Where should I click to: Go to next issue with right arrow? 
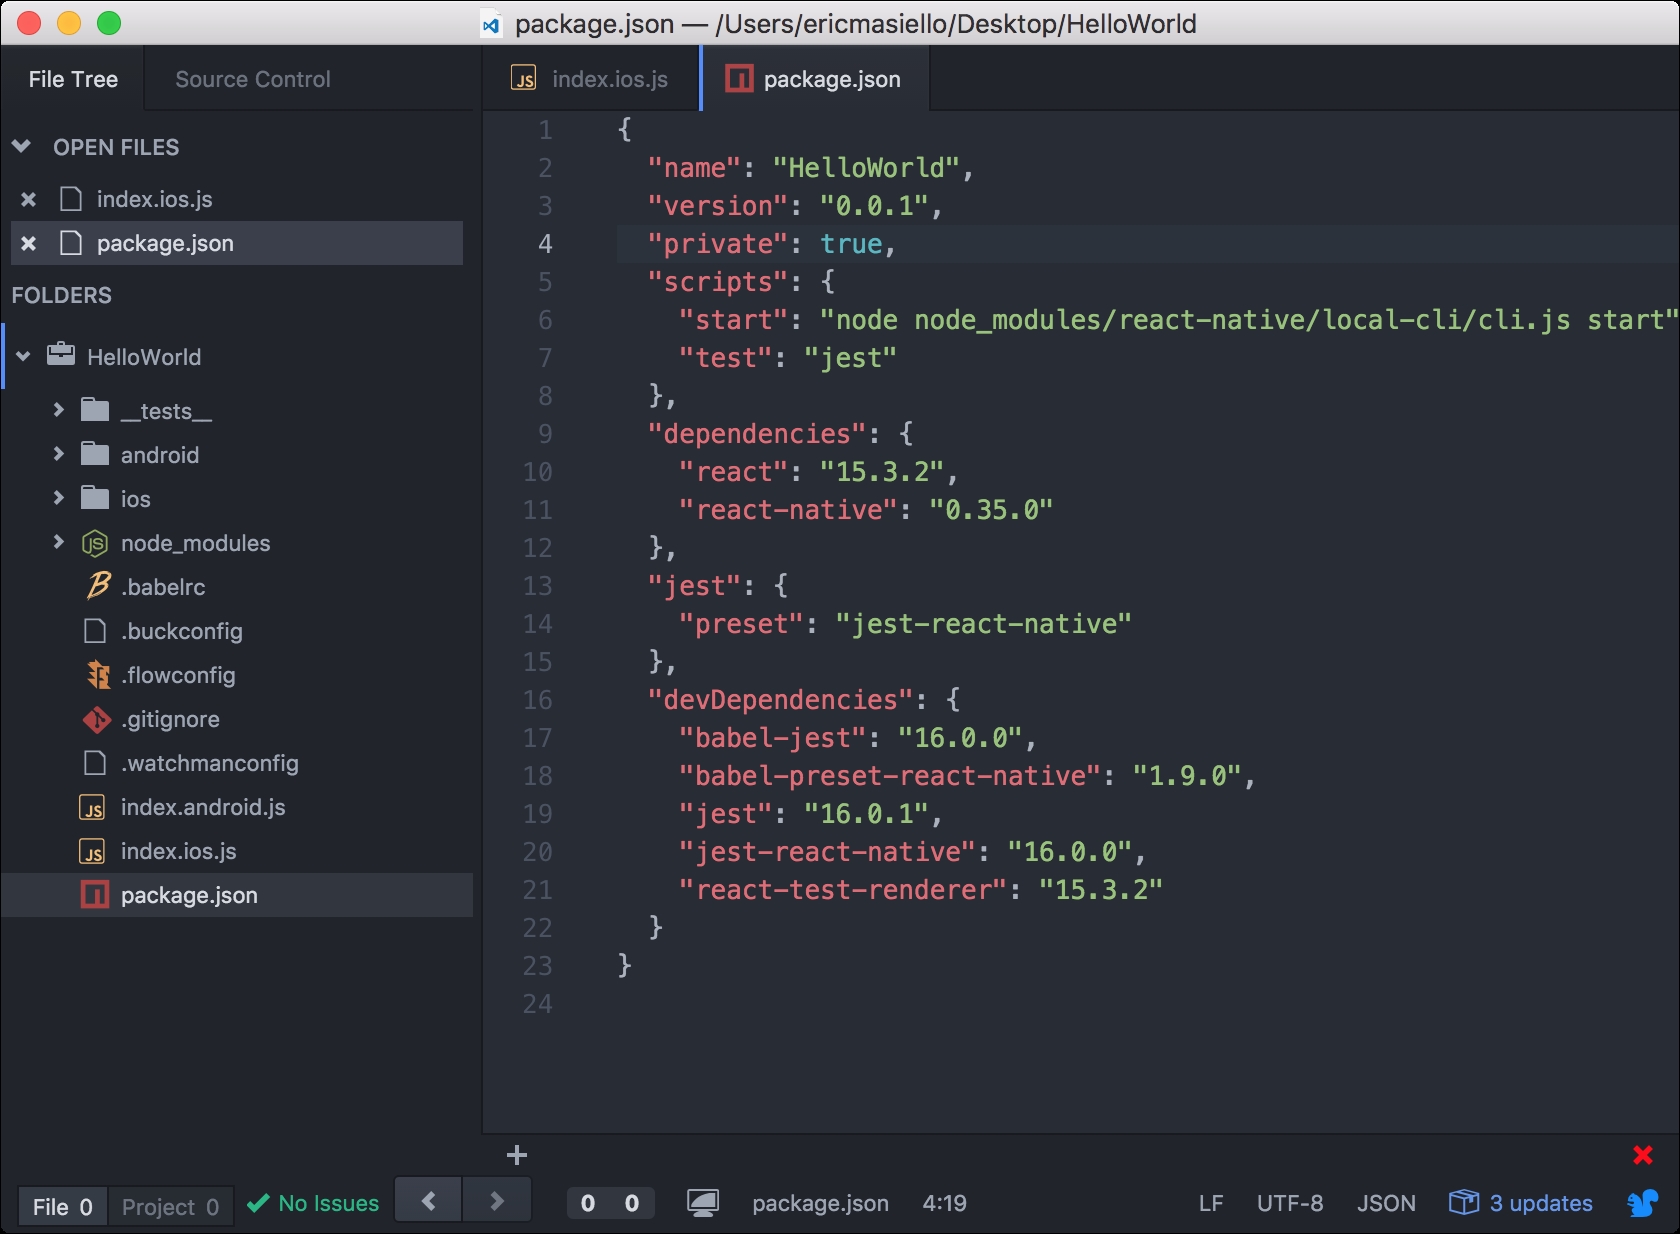497,1200
